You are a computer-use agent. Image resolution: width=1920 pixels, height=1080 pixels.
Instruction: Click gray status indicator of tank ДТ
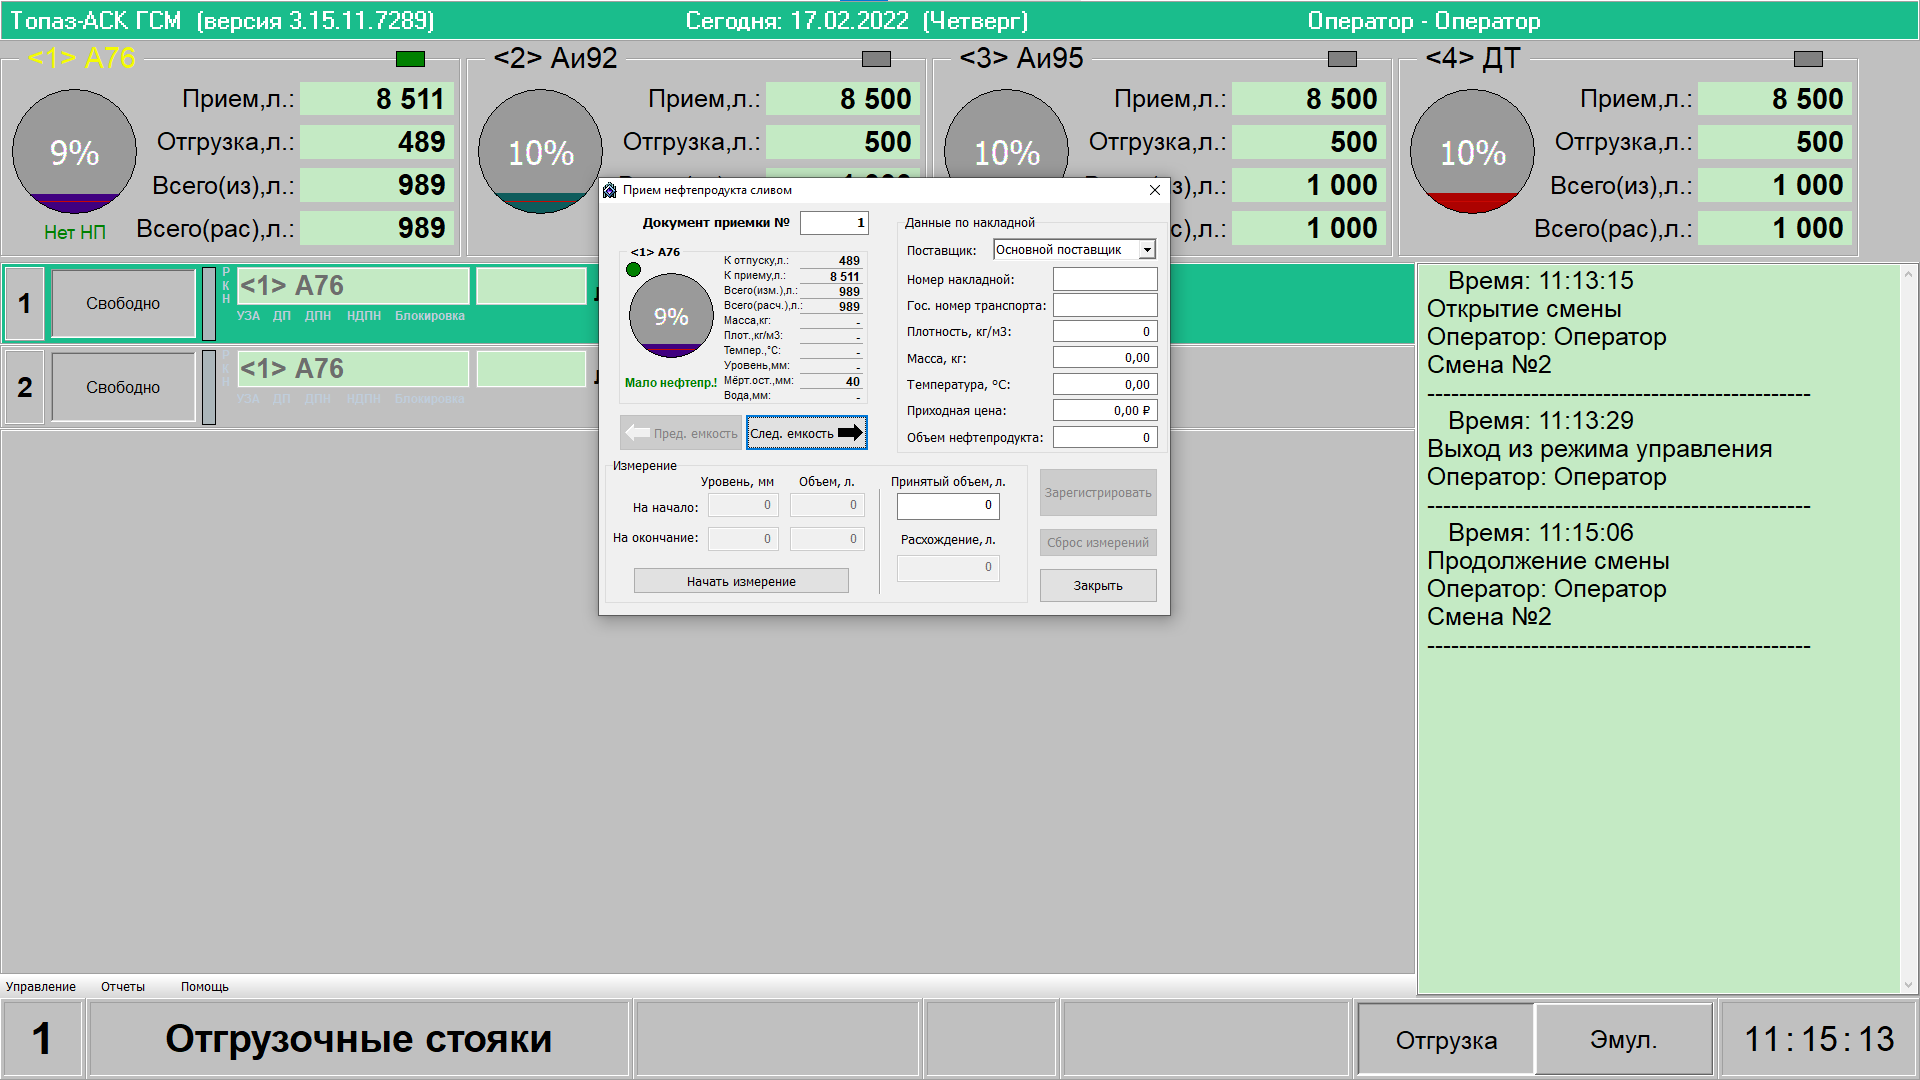tap(1808, 59)
